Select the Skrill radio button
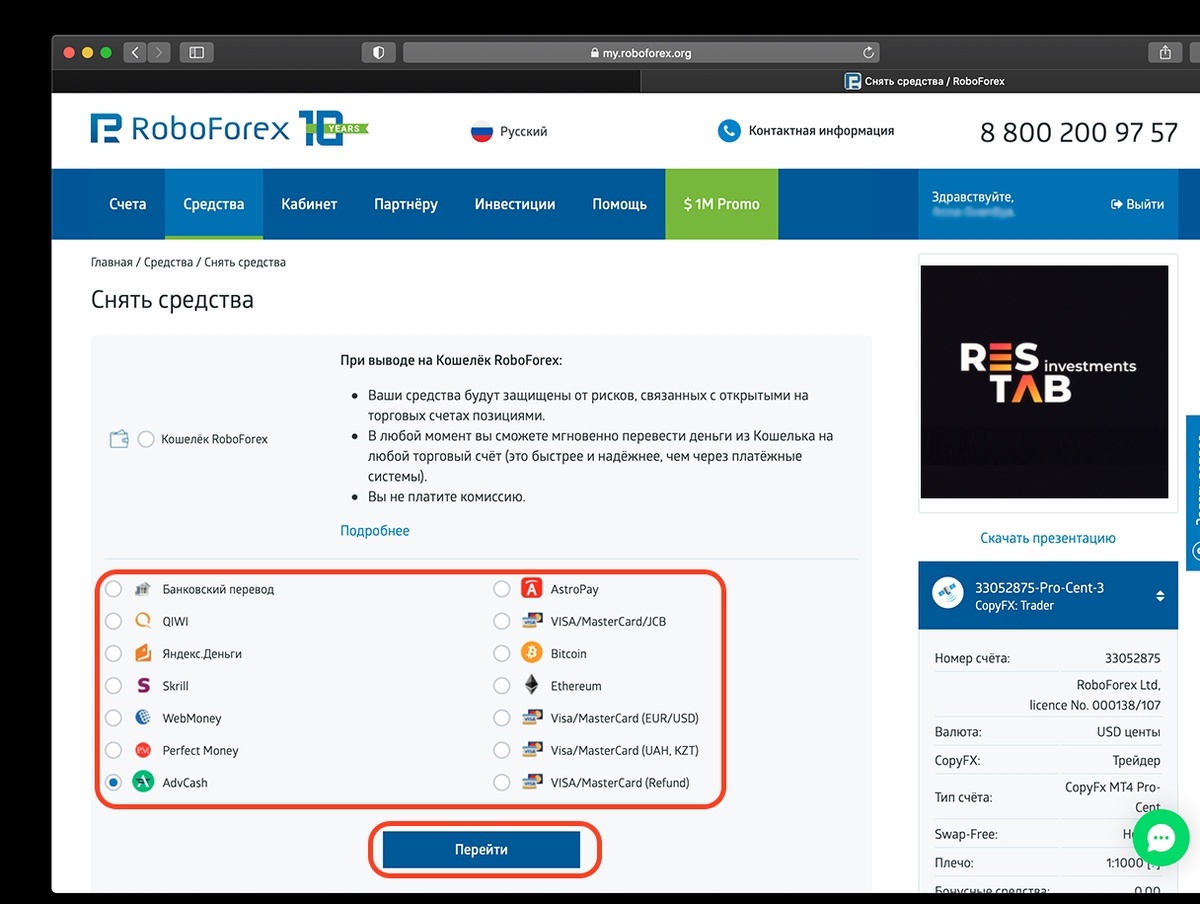 pos(114,686)
